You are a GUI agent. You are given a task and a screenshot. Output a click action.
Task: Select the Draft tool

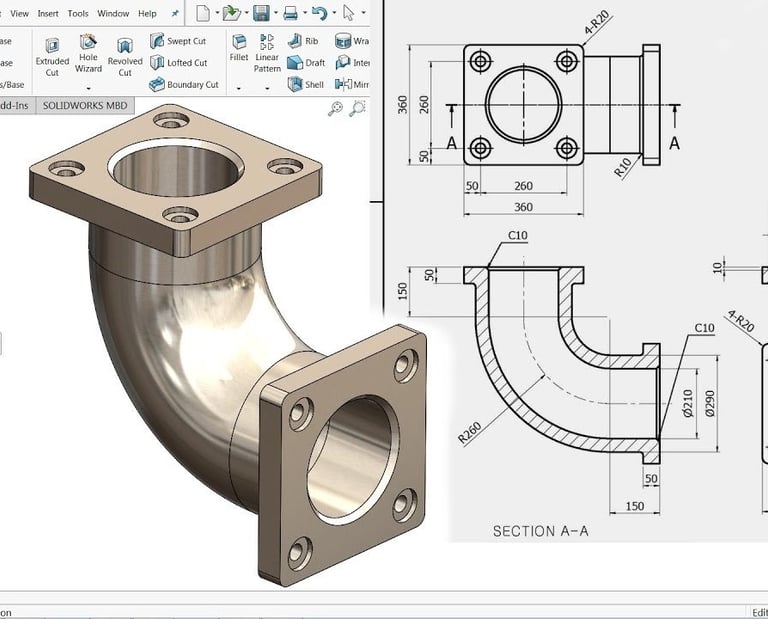pos(306,63)
